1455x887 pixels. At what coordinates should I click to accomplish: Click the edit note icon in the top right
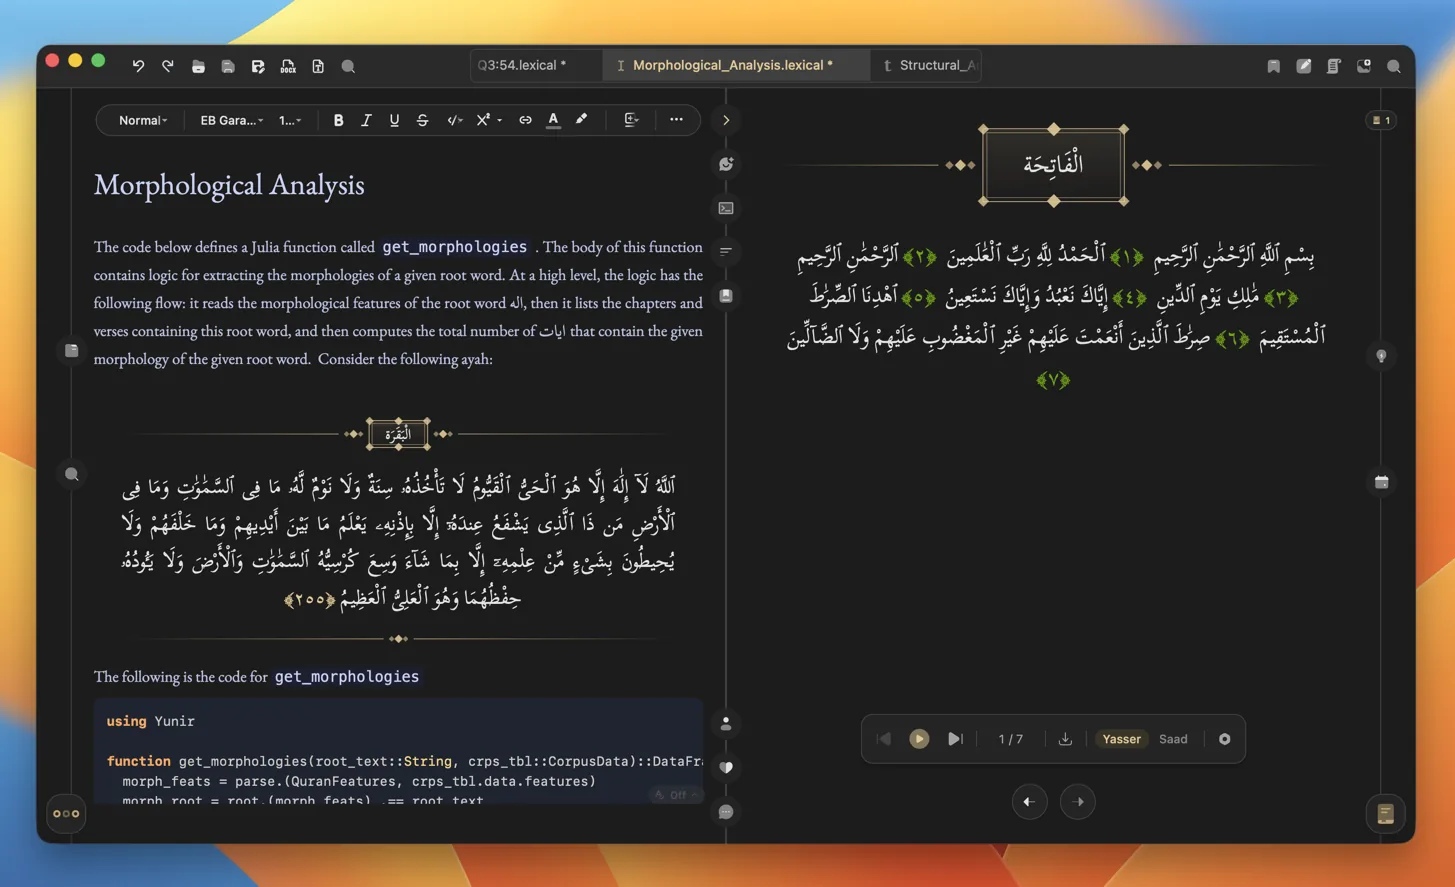coord(1303,66)
